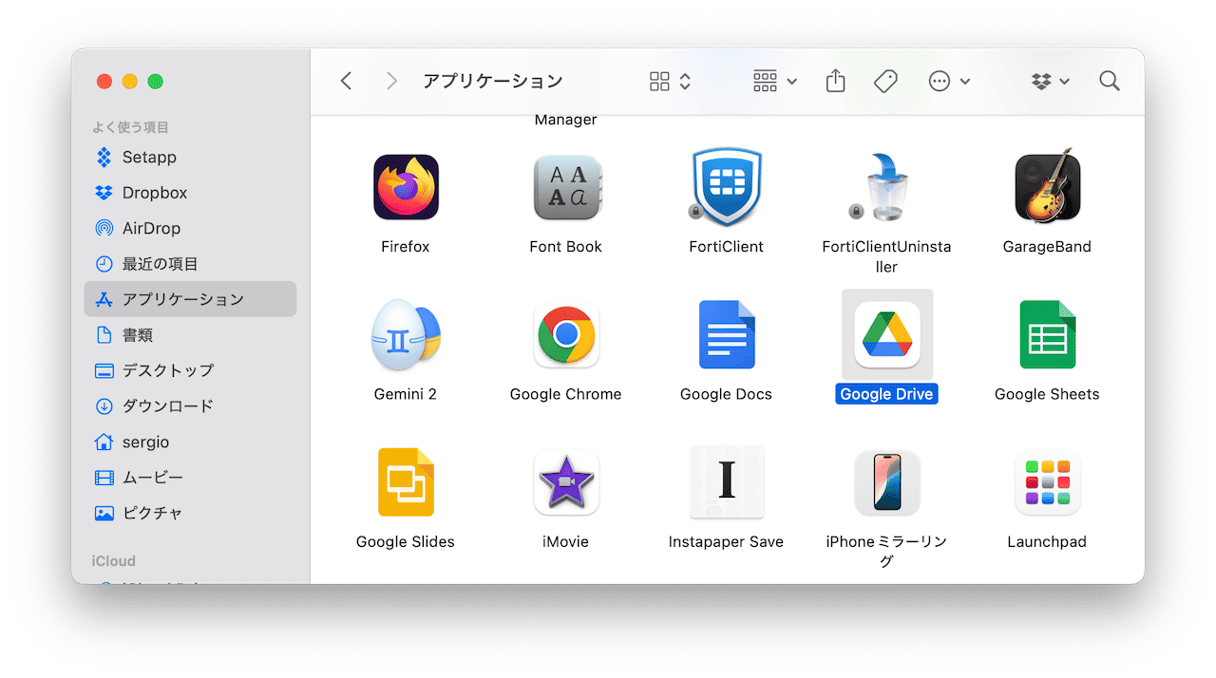1216x678 pixels.
Task: Click the tag toolbar button
Action: [885, 82]
